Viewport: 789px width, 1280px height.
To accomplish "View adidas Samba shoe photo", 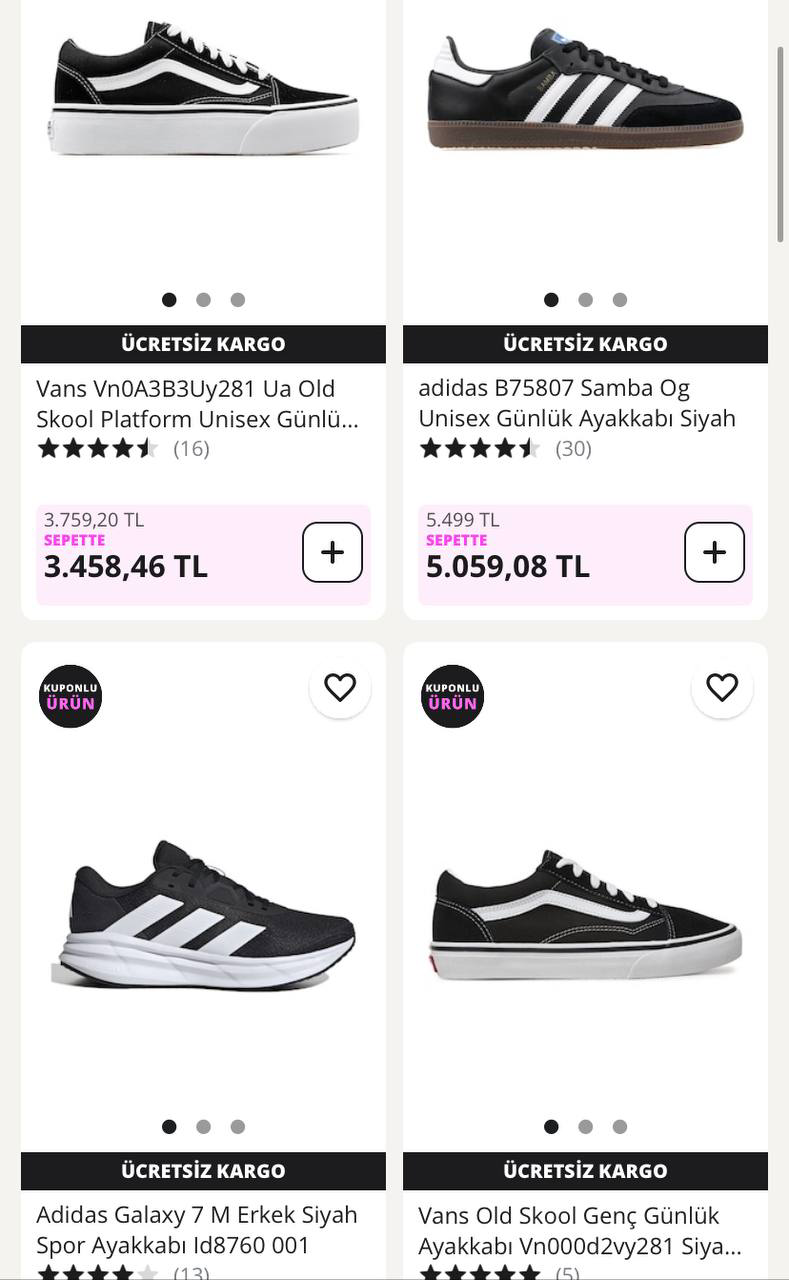I will coord(585,90).
